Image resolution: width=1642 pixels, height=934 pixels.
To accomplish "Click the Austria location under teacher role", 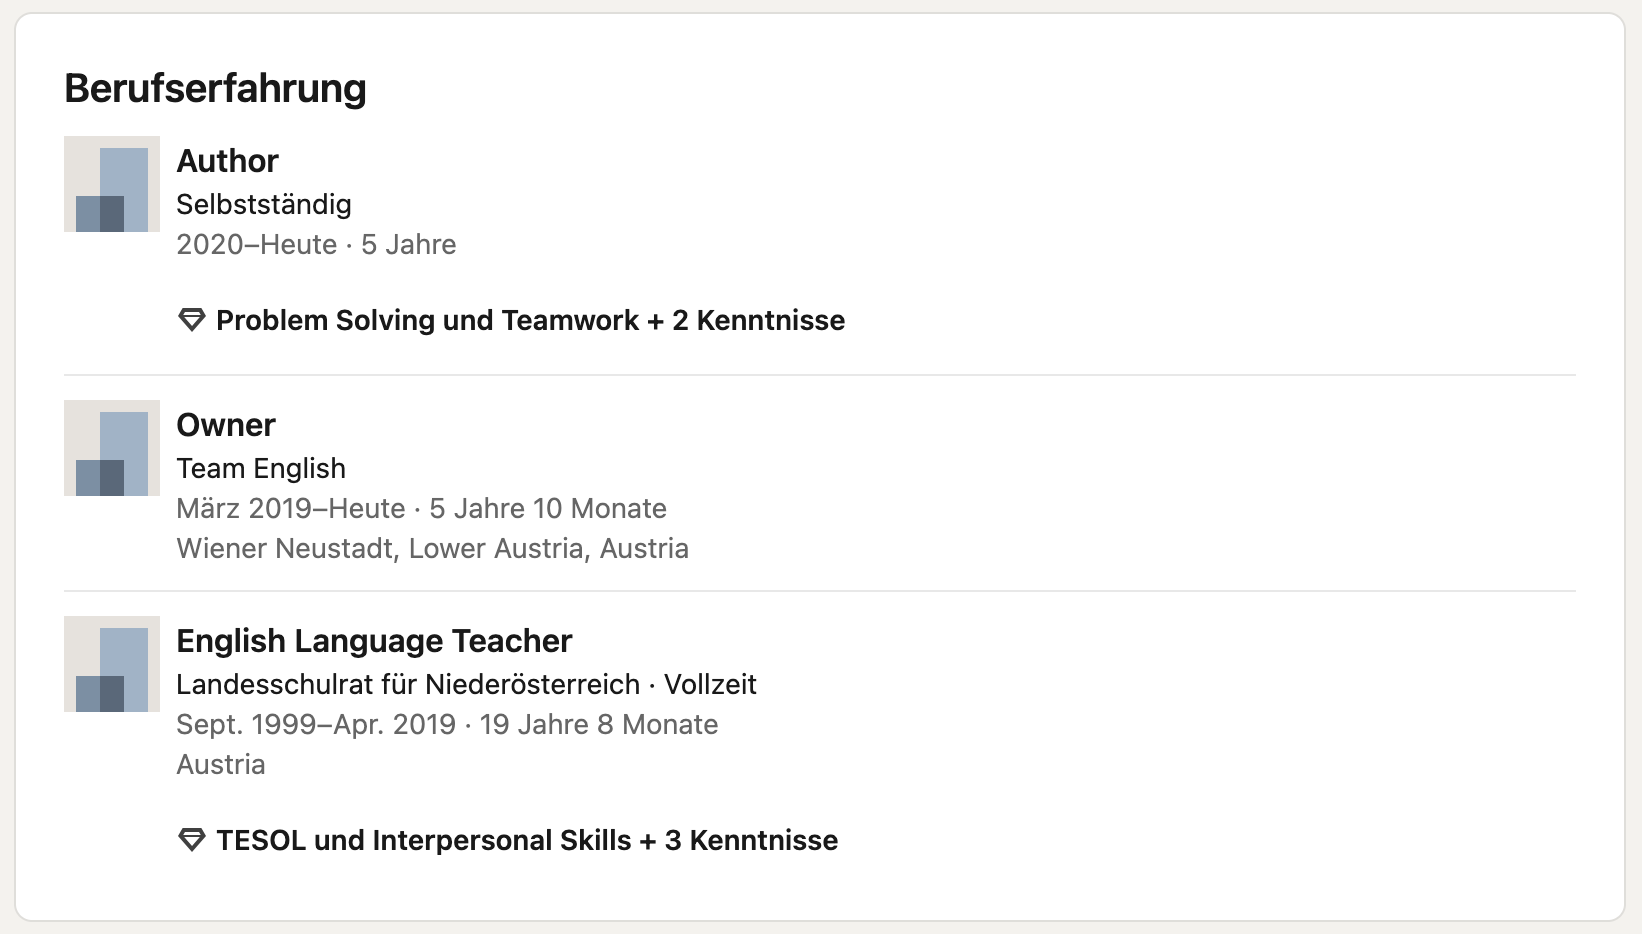I will [221, 764].
